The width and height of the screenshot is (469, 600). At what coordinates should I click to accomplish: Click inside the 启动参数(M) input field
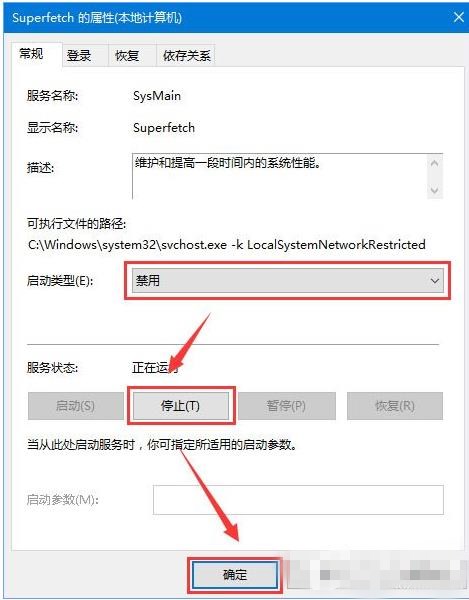click(x=298, y=500)
